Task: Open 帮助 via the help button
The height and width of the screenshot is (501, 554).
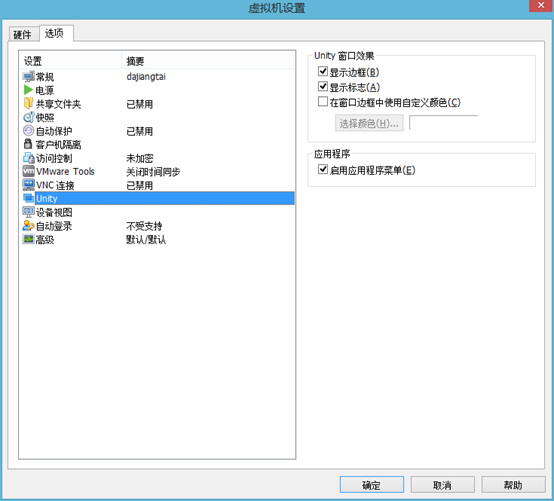Action: click(x=513, y=485)
